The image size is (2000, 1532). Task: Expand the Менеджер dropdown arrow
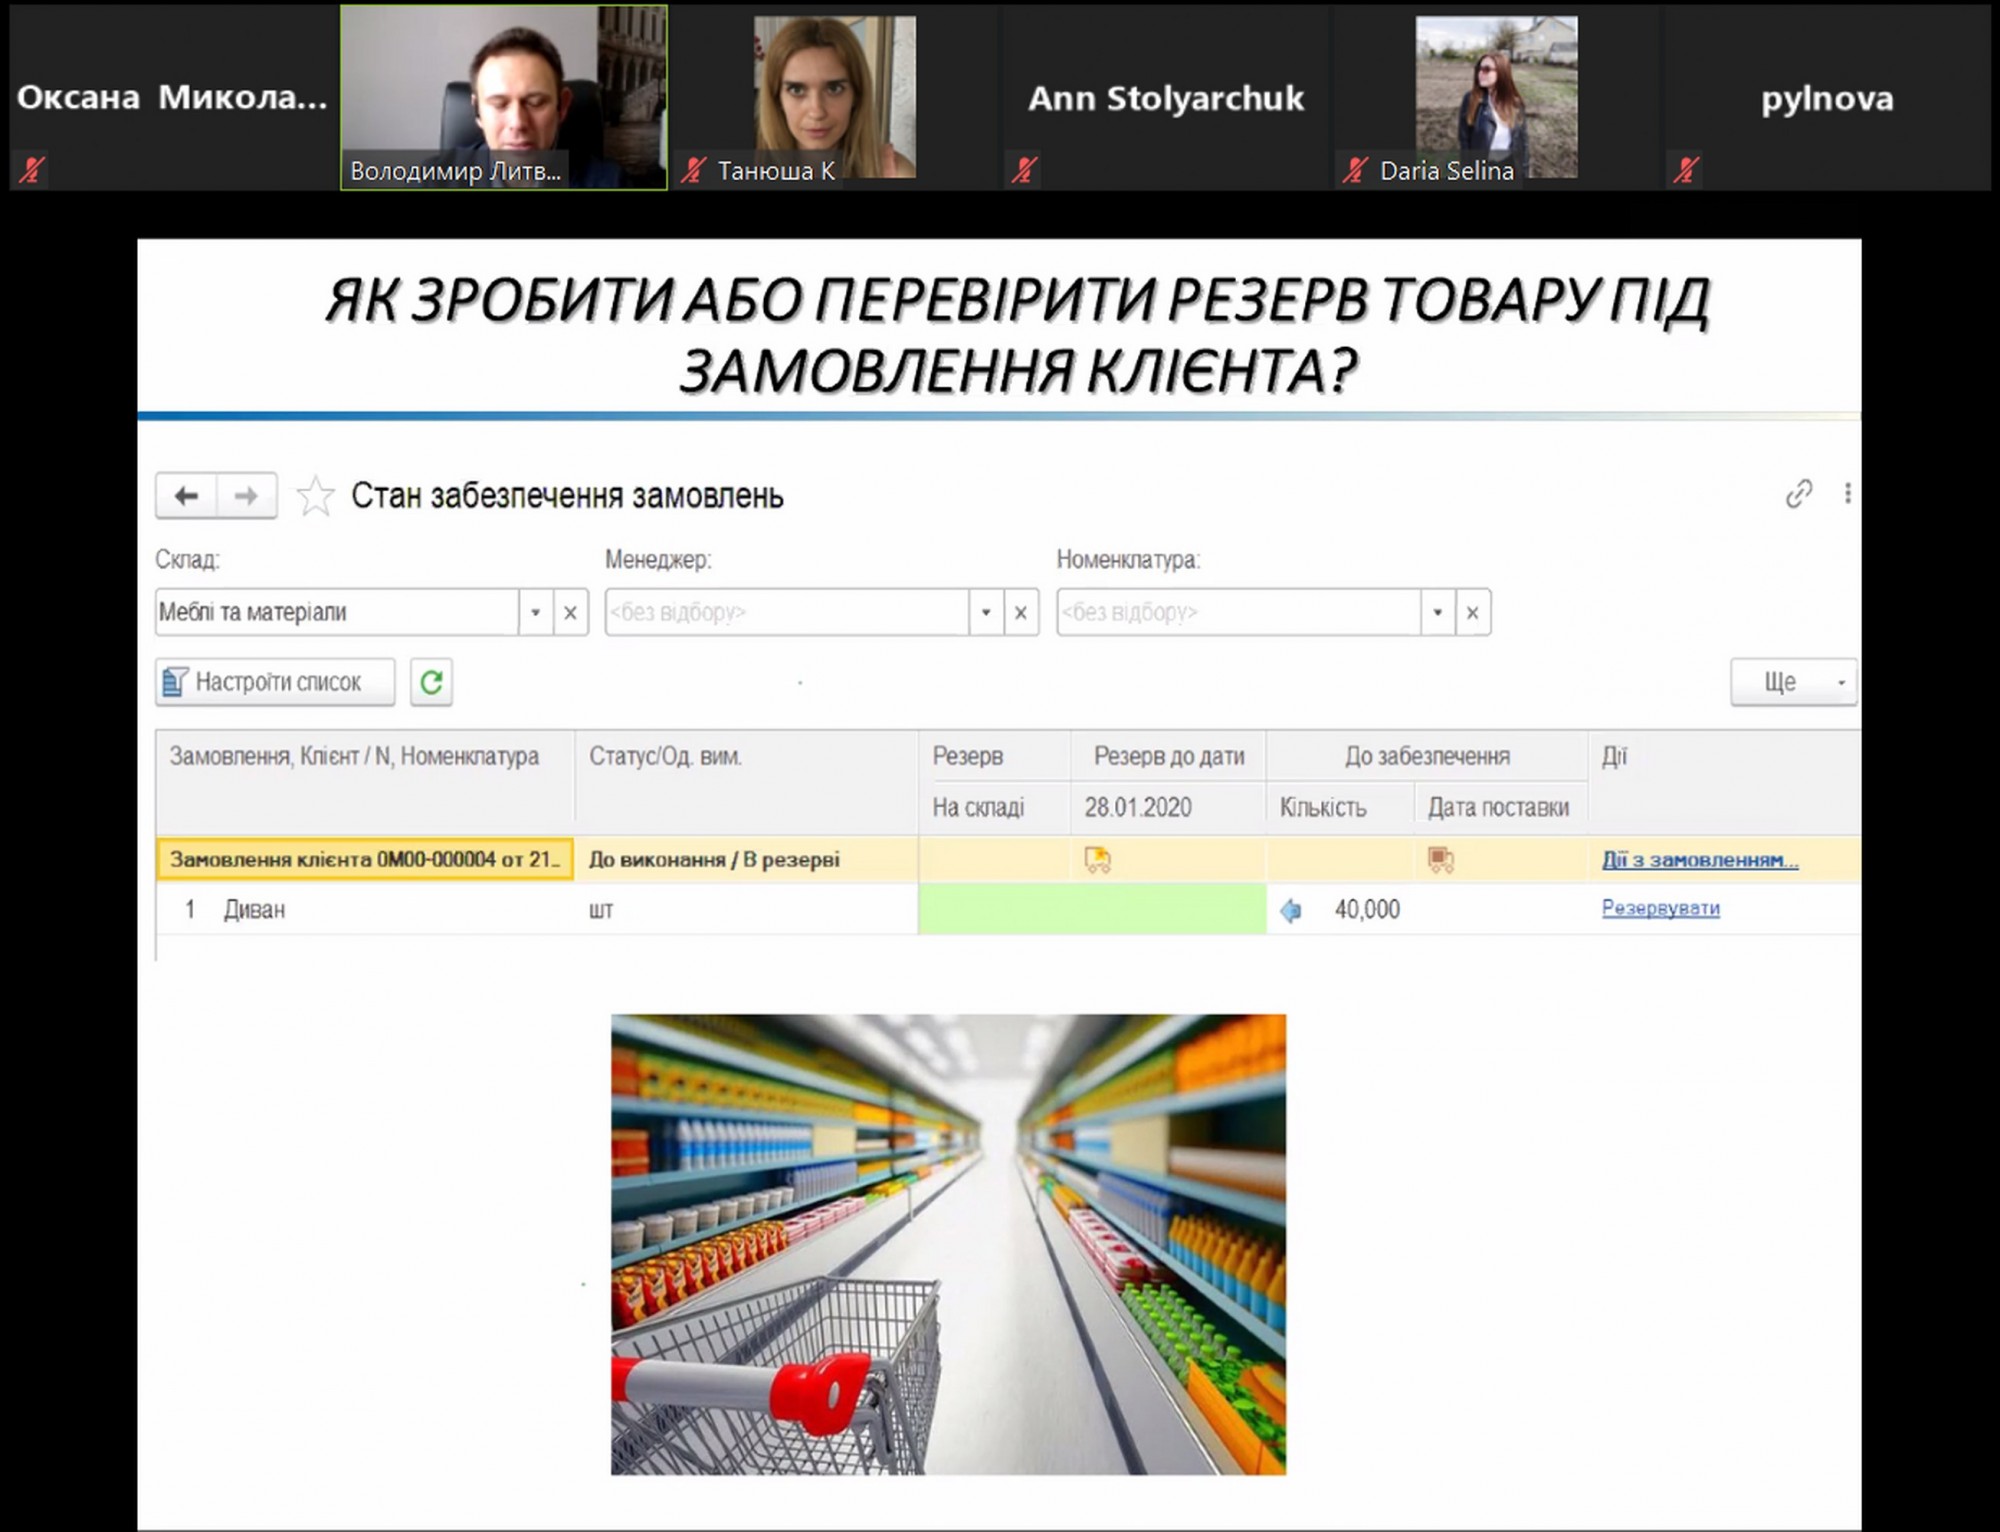[986, 612]
